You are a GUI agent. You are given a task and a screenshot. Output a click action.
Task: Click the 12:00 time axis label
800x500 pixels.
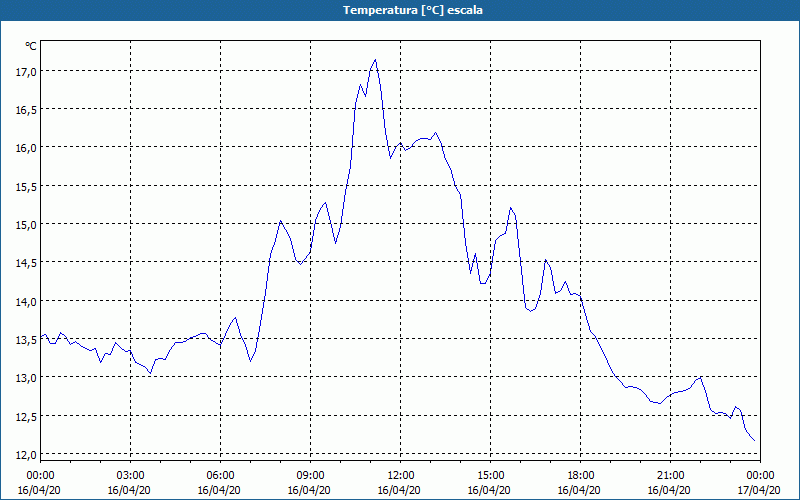(x=400, y=476)
